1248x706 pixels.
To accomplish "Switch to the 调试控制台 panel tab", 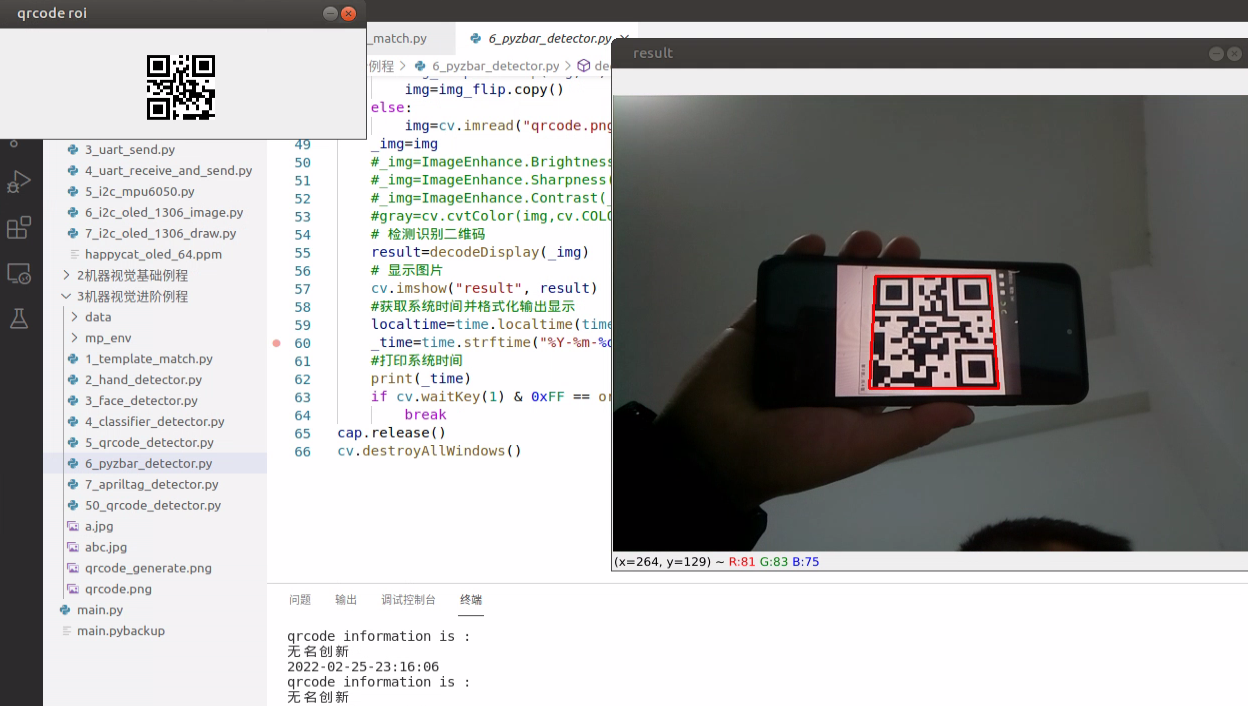I will pos(408,600).
